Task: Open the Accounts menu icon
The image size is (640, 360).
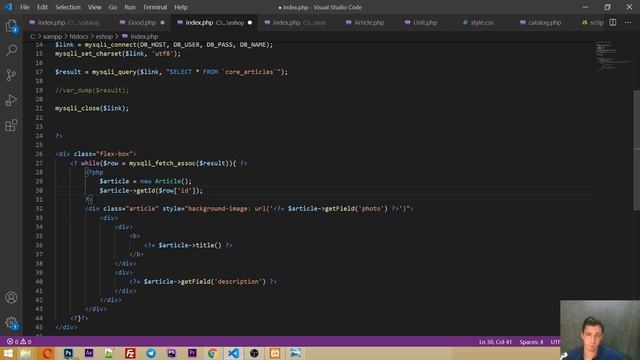Action: pos(11,298)
